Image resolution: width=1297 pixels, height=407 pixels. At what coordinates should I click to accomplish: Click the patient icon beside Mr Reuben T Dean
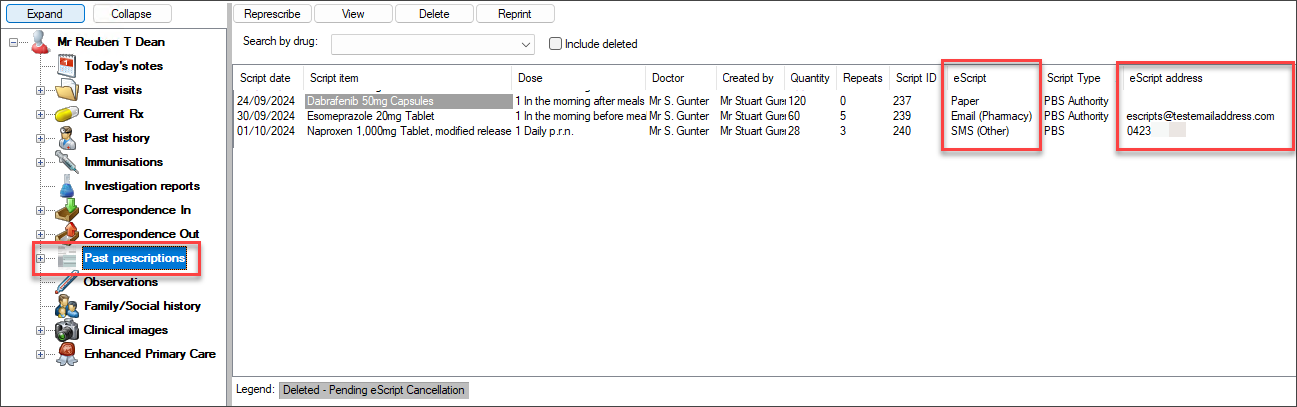coord(39,42)
